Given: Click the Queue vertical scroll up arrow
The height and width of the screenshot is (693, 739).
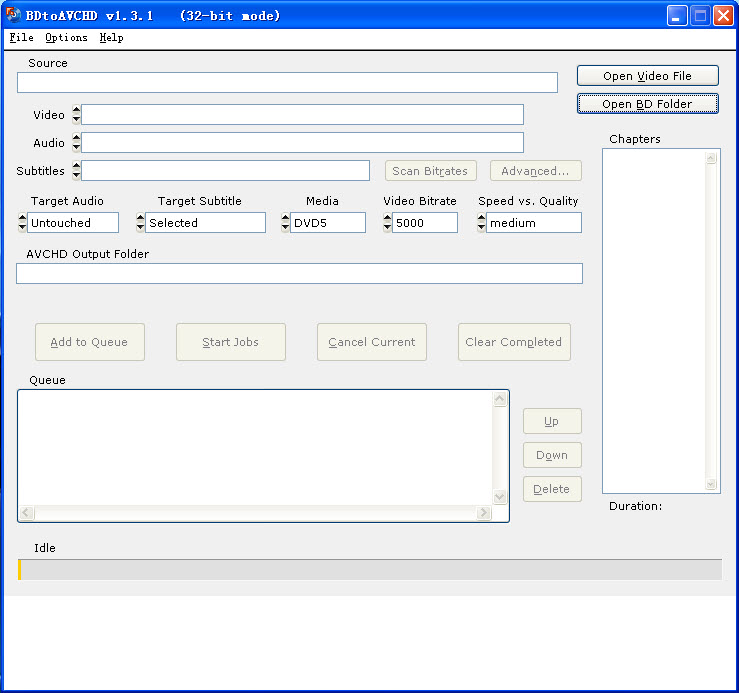Looking at the screenshot, I should point(500,399).
